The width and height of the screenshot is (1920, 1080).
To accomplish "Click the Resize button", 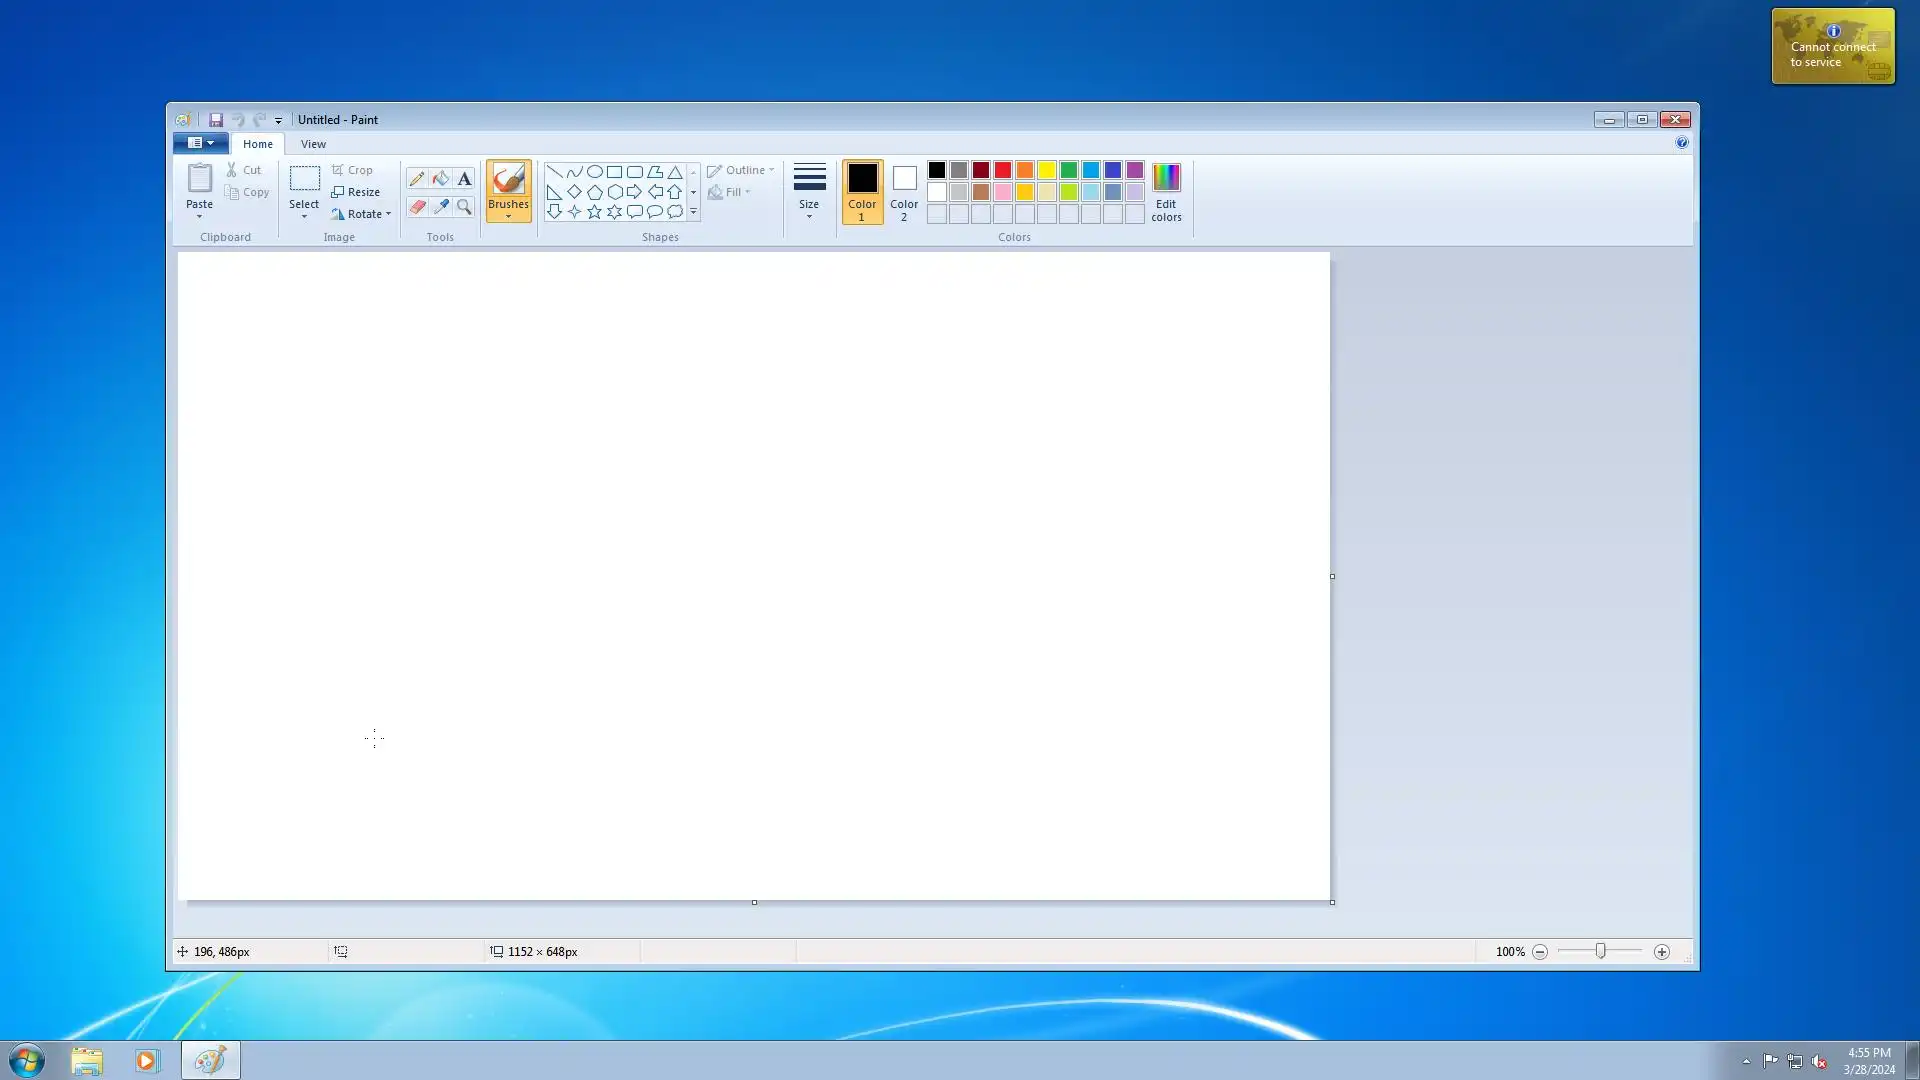I will click(356, 192).
